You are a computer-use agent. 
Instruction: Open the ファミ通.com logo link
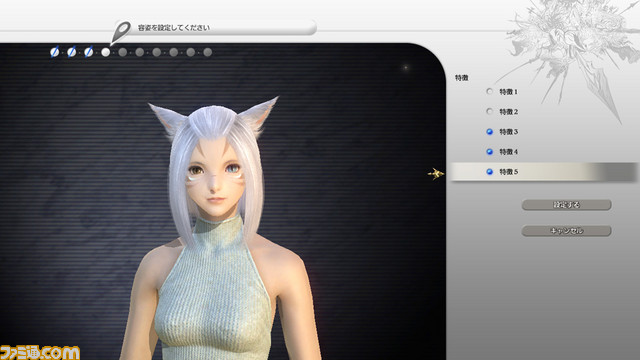pyautogui.click(x=40, y=352)
